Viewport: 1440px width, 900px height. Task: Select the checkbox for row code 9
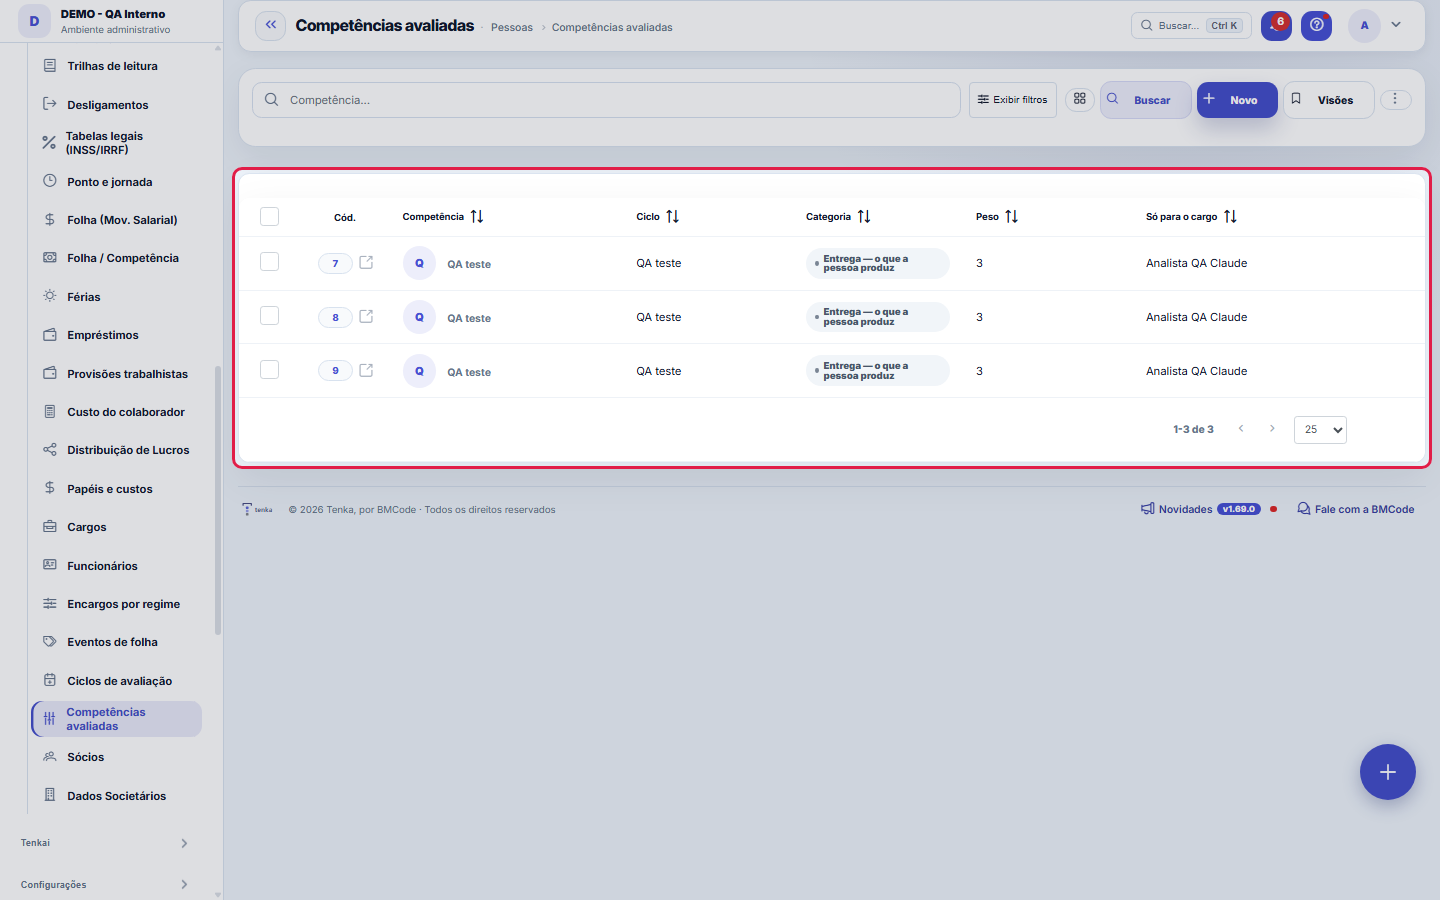click(269, 370)
